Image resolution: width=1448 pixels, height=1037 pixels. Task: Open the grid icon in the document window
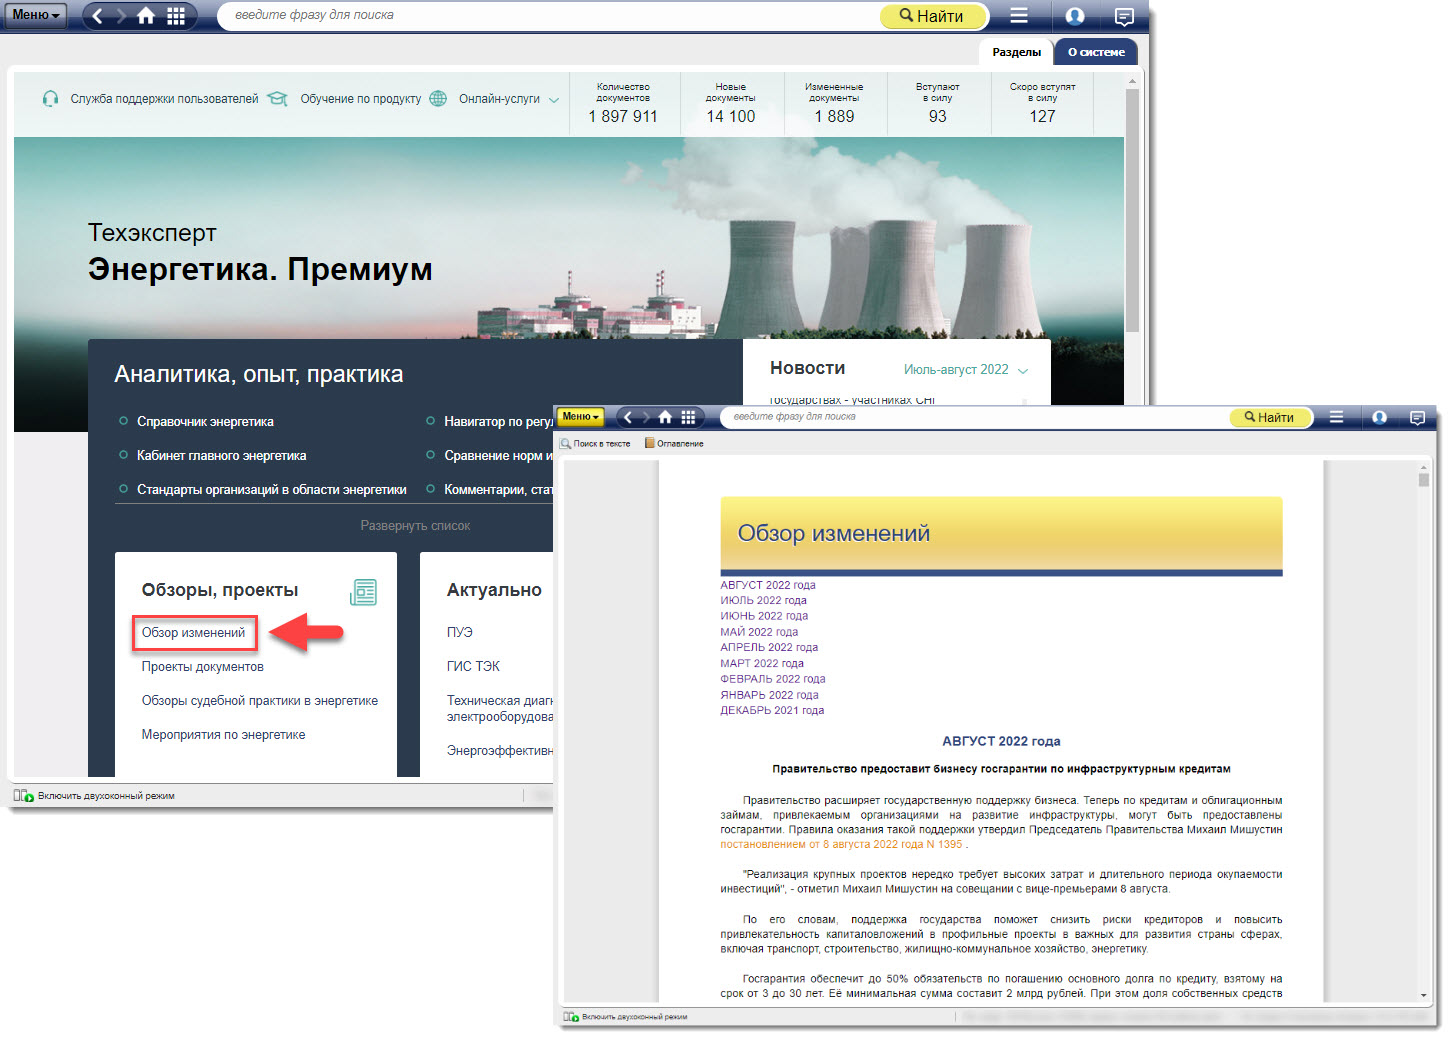click(x=688, y=417)
